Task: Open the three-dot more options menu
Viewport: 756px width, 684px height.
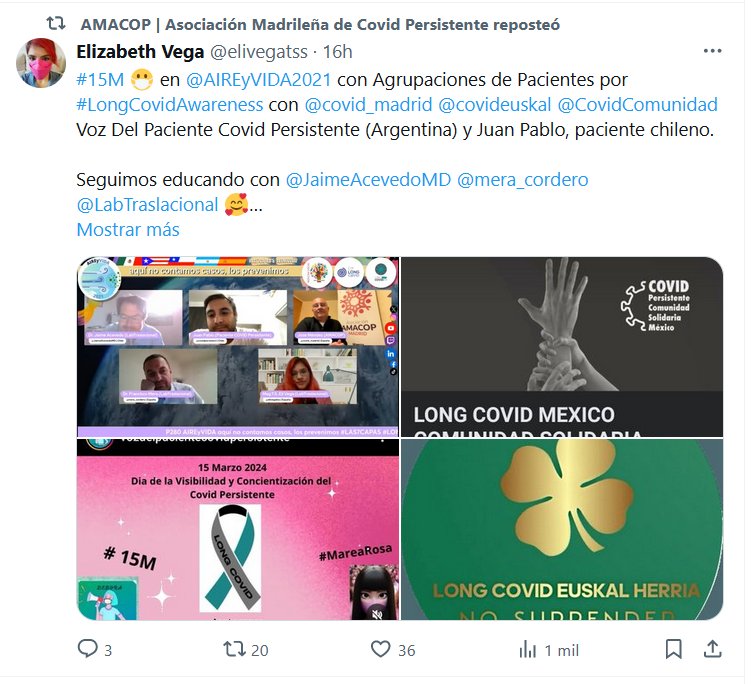Action: coord(712,51)
